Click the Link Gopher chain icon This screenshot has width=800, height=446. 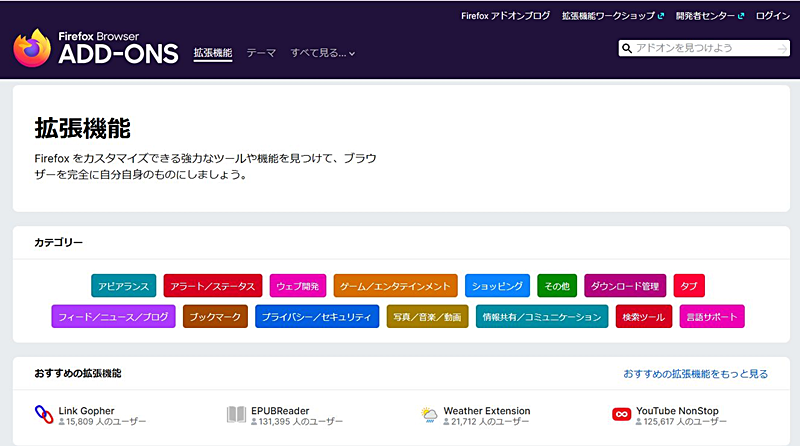44,414
